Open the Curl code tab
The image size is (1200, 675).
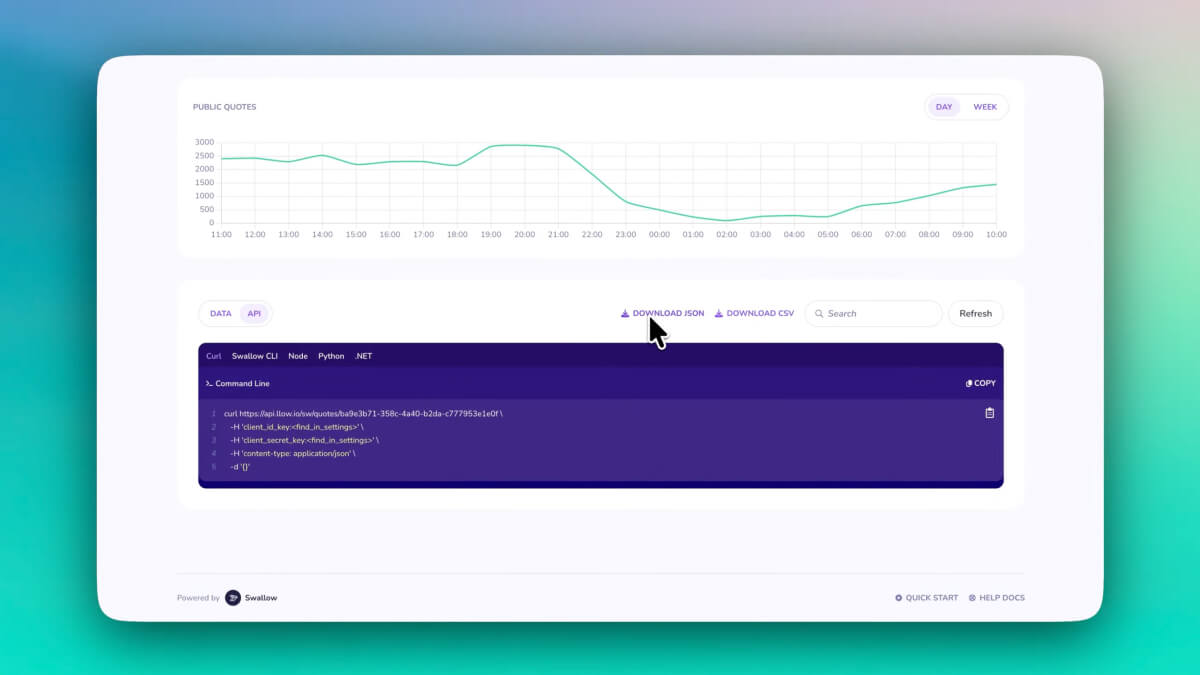[x=214, y=356]
